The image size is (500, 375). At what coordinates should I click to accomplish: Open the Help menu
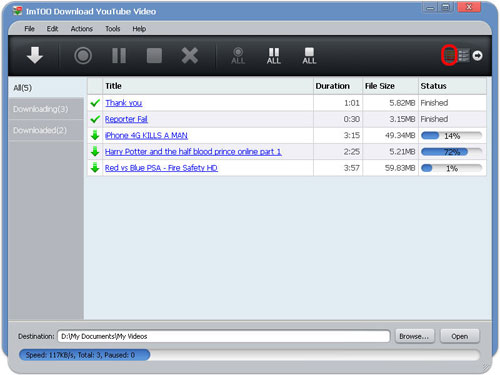[x=139, y=29]
